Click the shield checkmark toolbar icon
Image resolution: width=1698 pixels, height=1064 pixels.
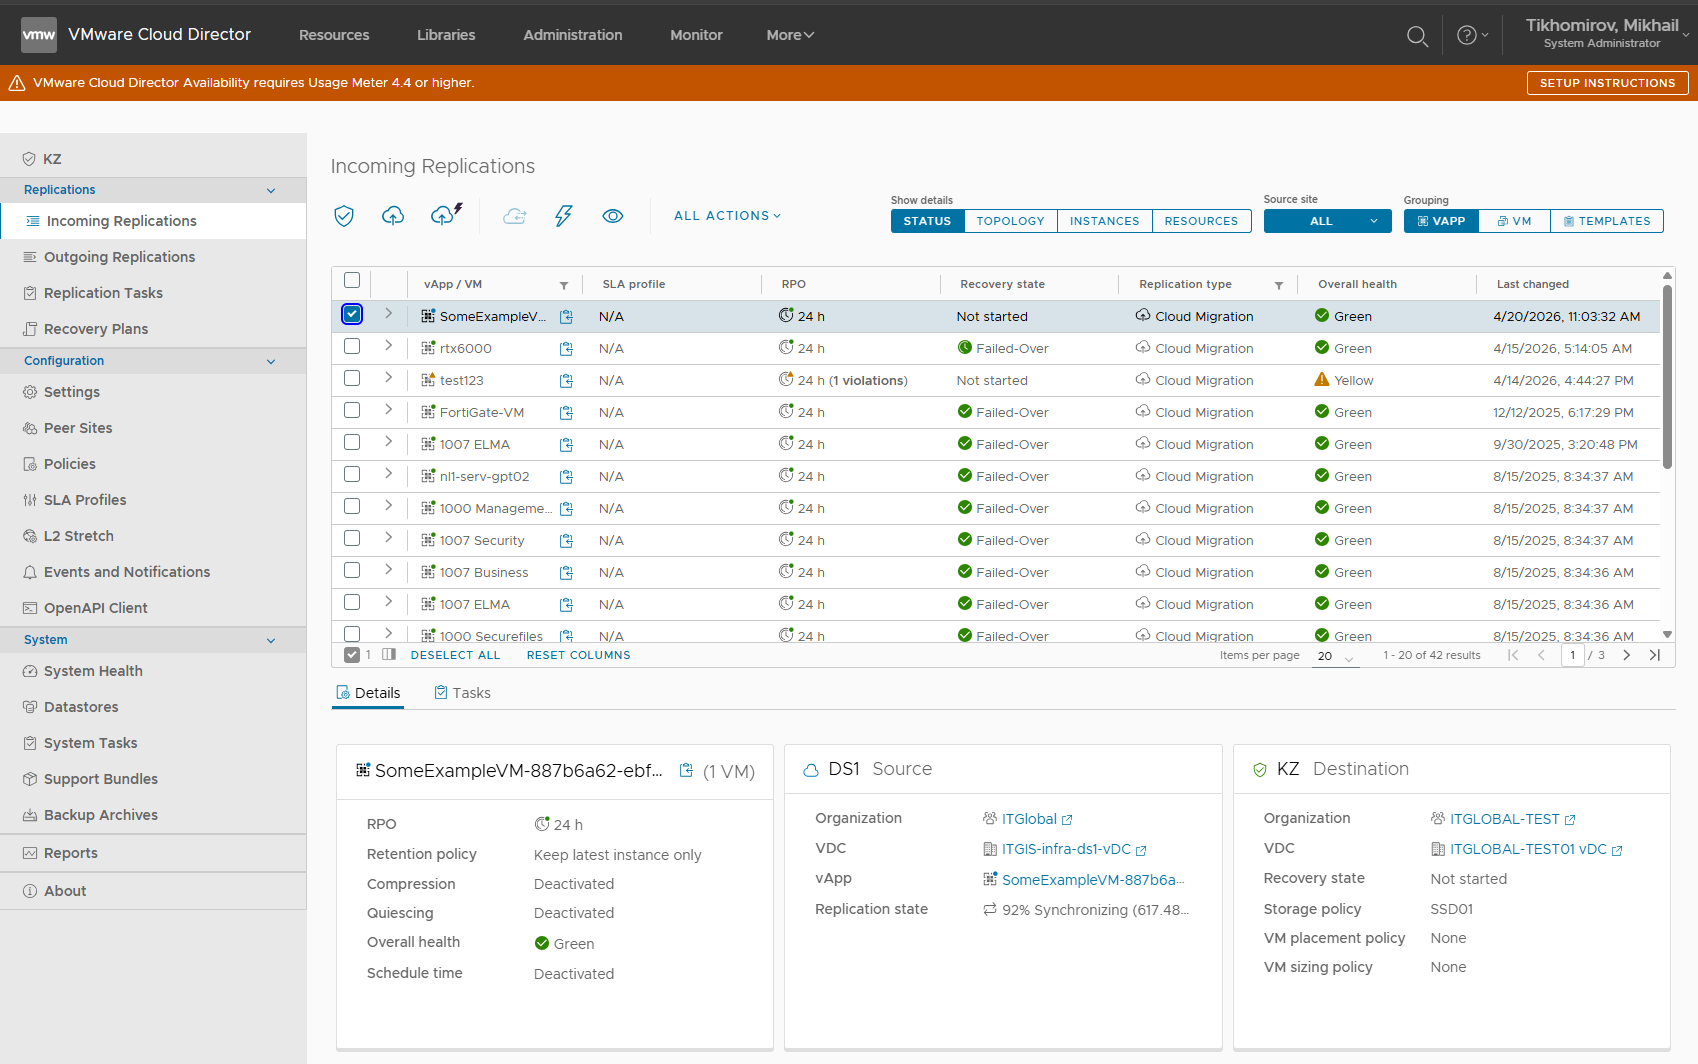pos(344,216)
